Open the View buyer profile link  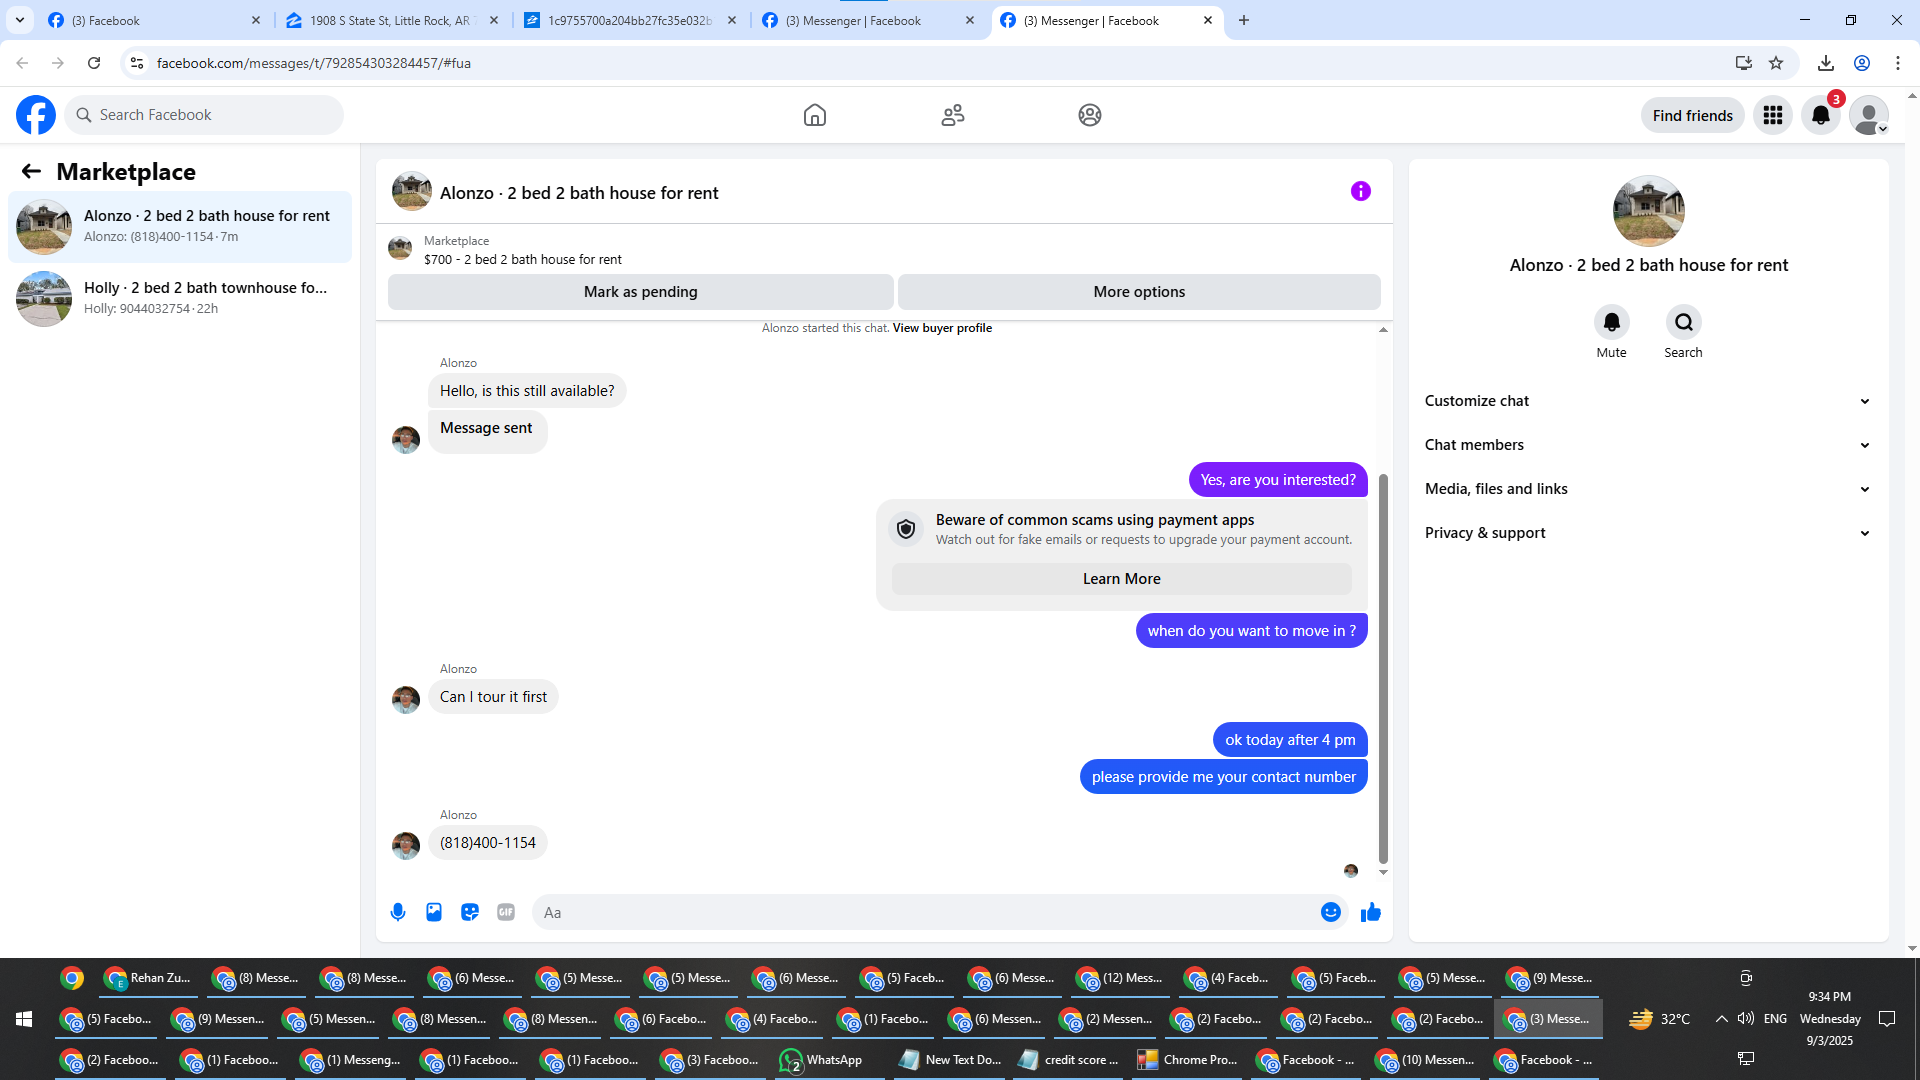(942, 328)
